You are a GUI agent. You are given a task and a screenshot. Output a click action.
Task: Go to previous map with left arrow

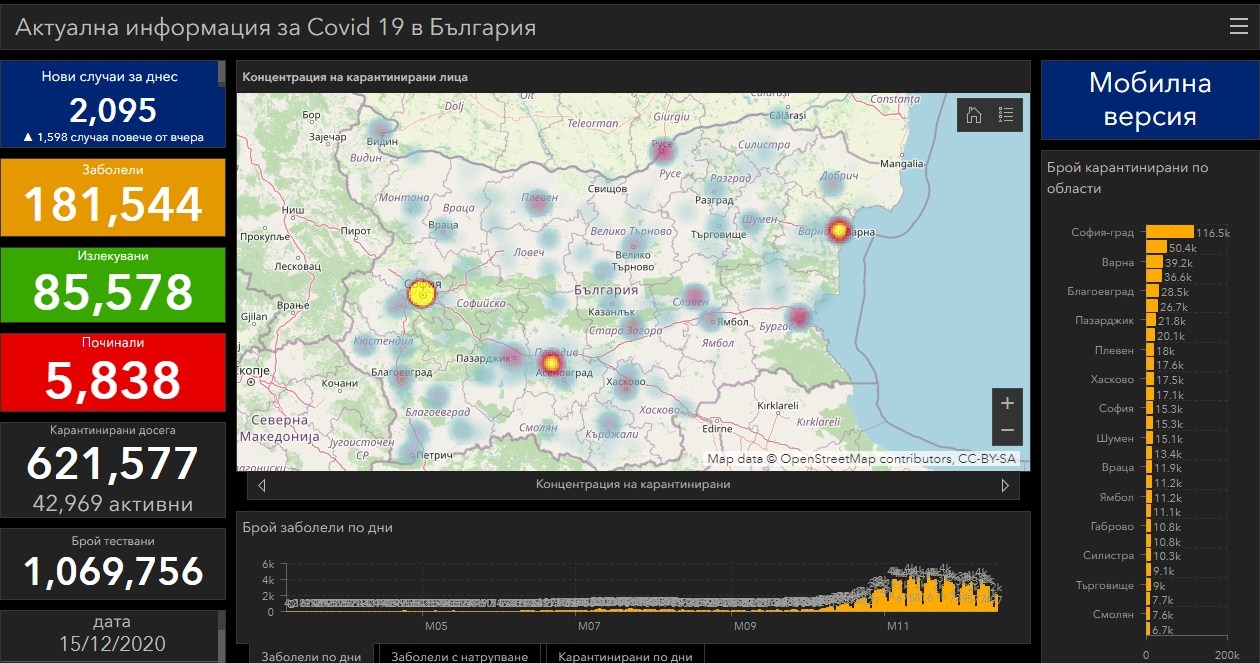tap(262, 485)
